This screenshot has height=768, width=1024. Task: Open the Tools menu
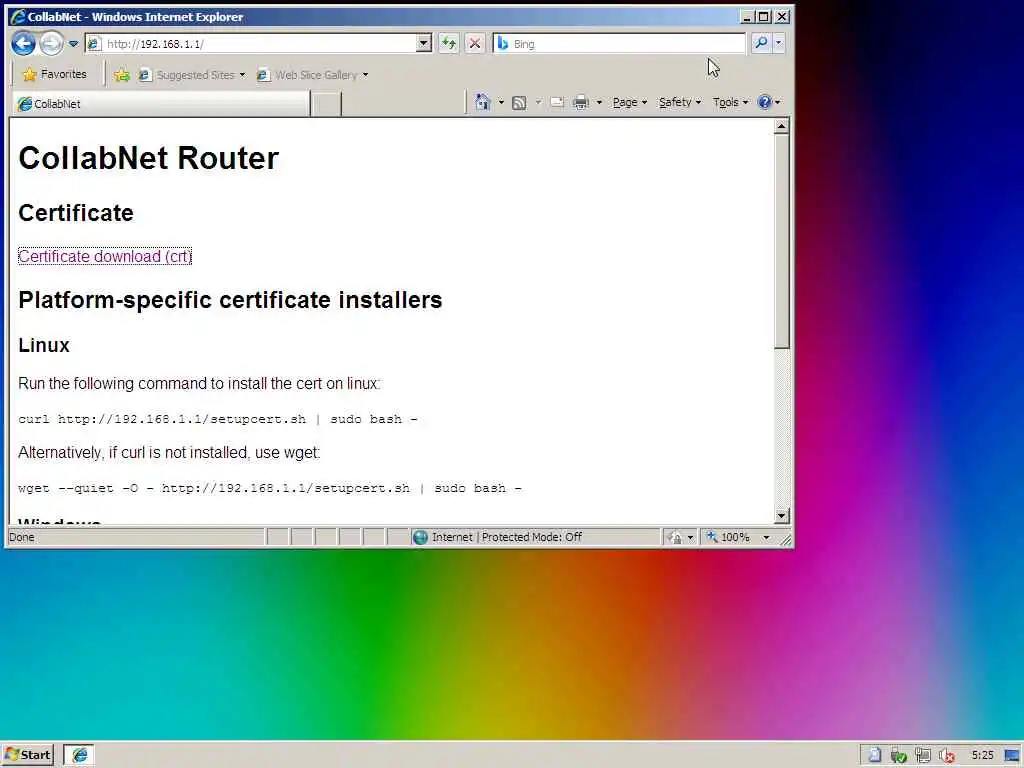point(730,103)
